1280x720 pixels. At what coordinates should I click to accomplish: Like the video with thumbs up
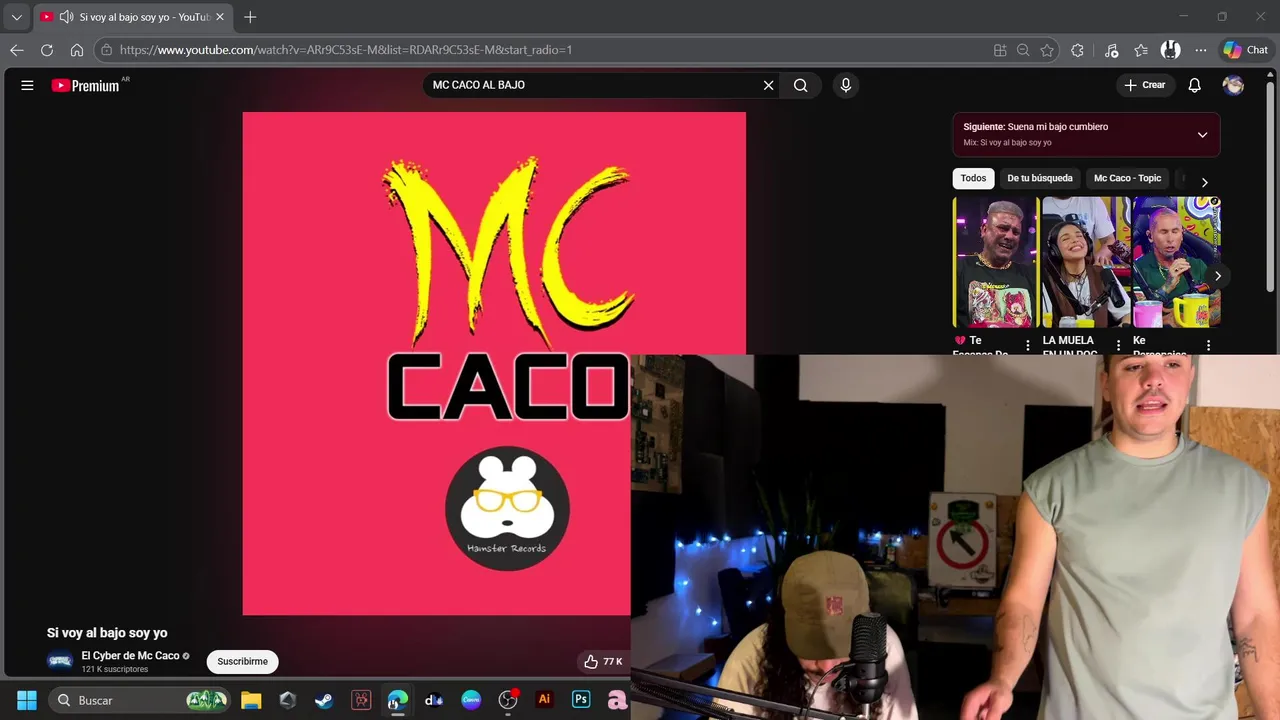pyautogui.click(x=603, y=661)
